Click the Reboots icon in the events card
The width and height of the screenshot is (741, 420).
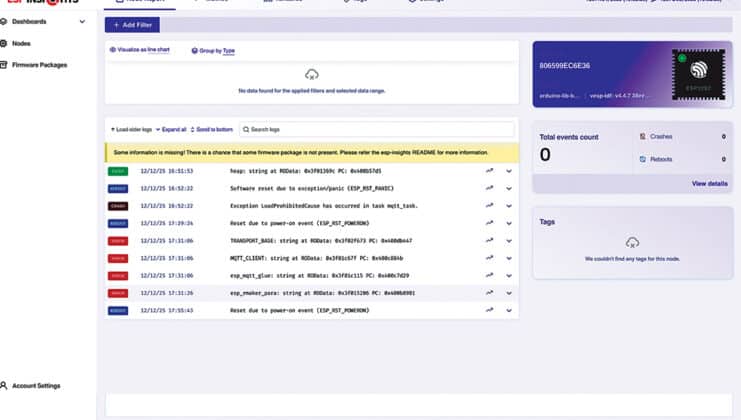643,159
